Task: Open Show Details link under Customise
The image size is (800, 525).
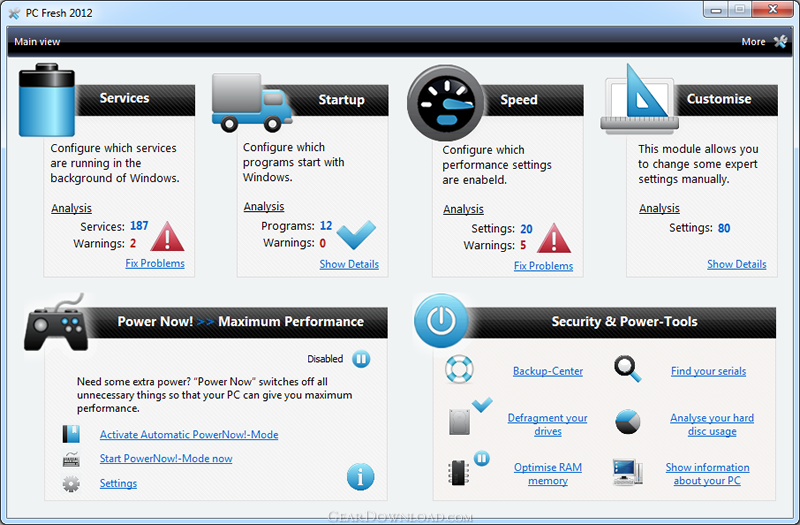Action: pyautogui.click(x=737, y=264)
